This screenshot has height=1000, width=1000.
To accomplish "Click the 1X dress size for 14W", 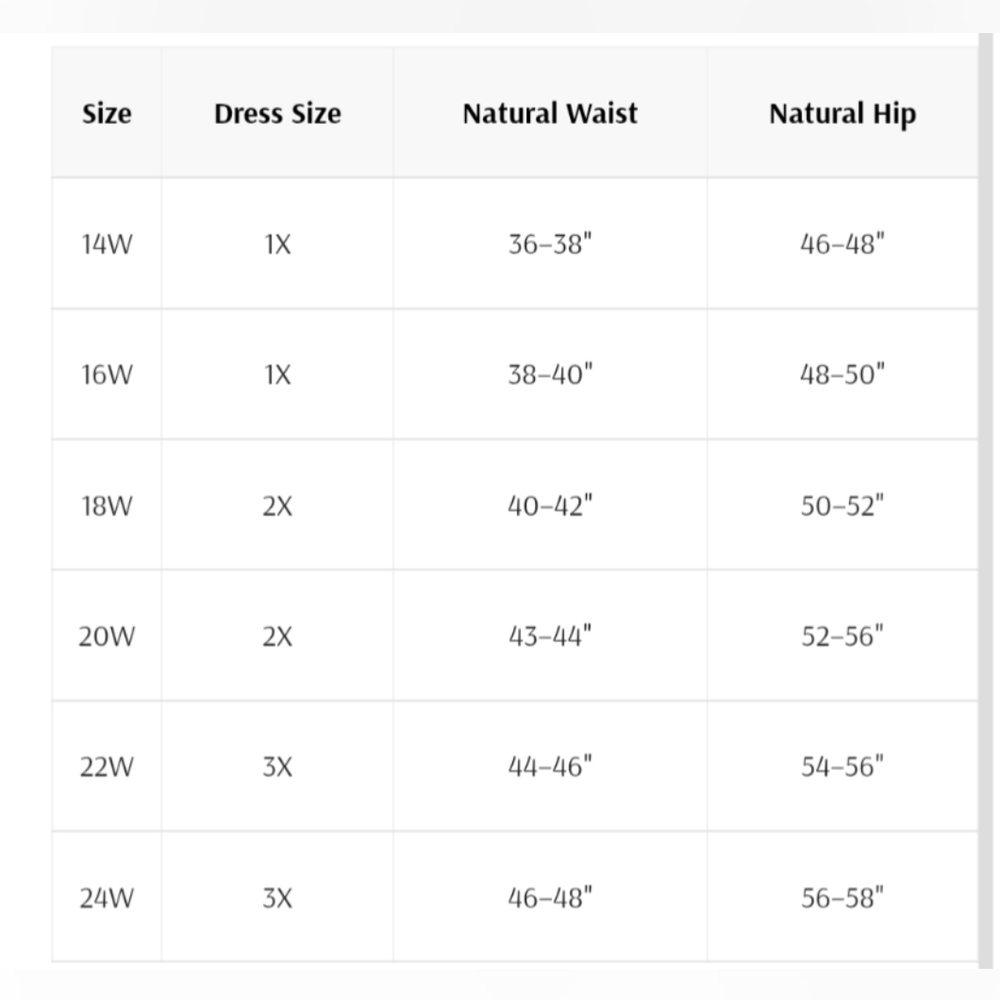I will click(x=277, y=244).
